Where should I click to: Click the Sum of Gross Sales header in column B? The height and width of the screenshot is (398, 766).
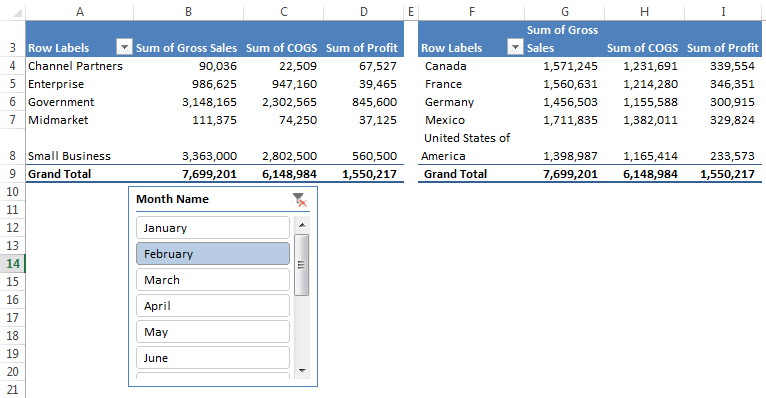[187, 48]
